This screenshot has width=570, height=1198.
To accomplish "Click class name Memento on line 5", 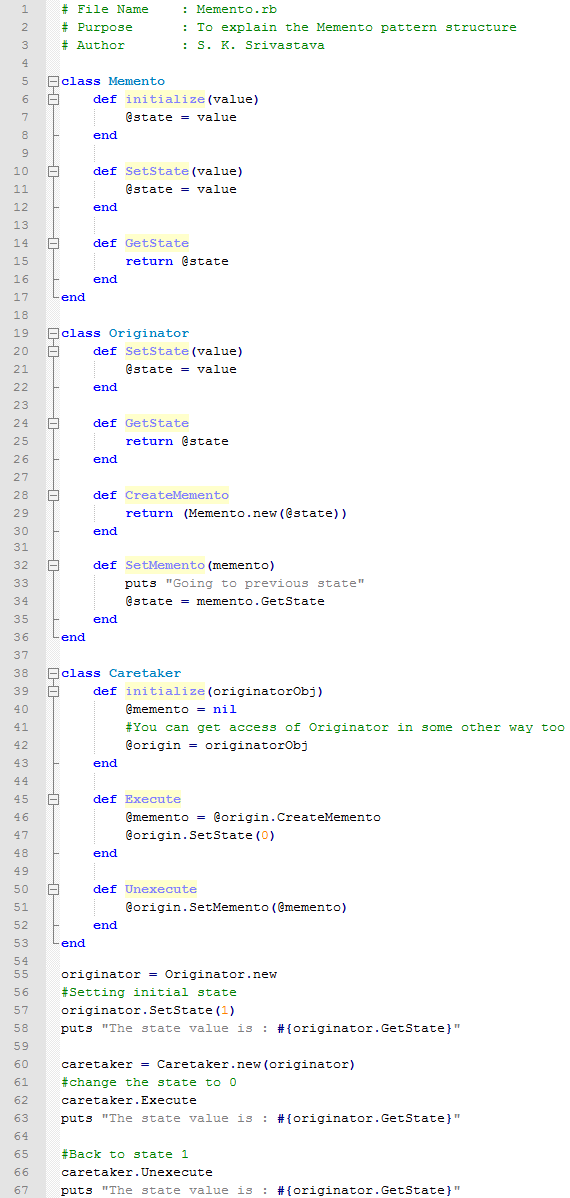I will coord(137,81).
